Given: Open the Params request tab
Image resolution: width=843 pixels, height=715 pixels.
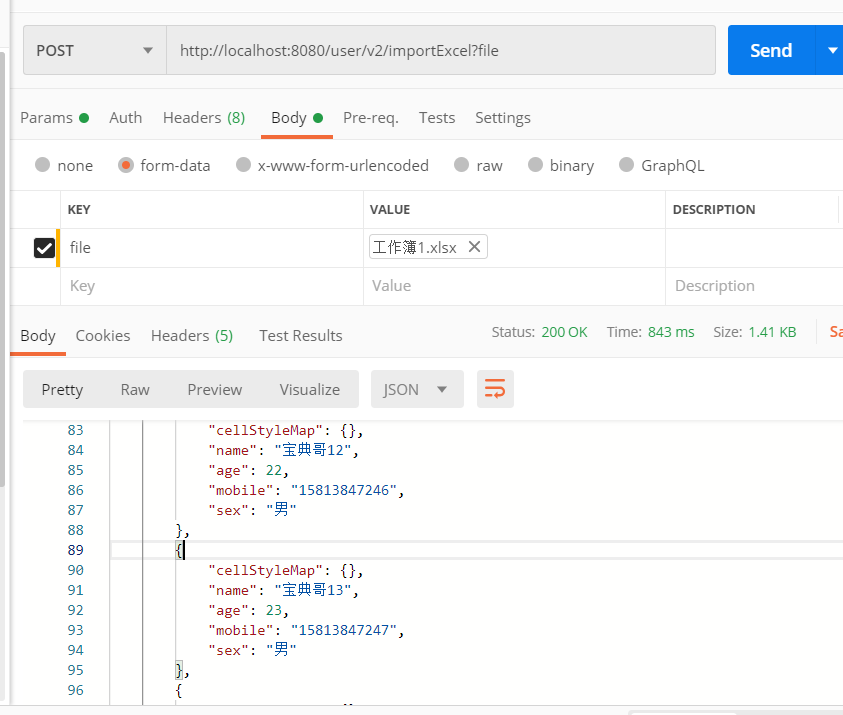Looking at the screenshot, I should click(x=54, y=118).
